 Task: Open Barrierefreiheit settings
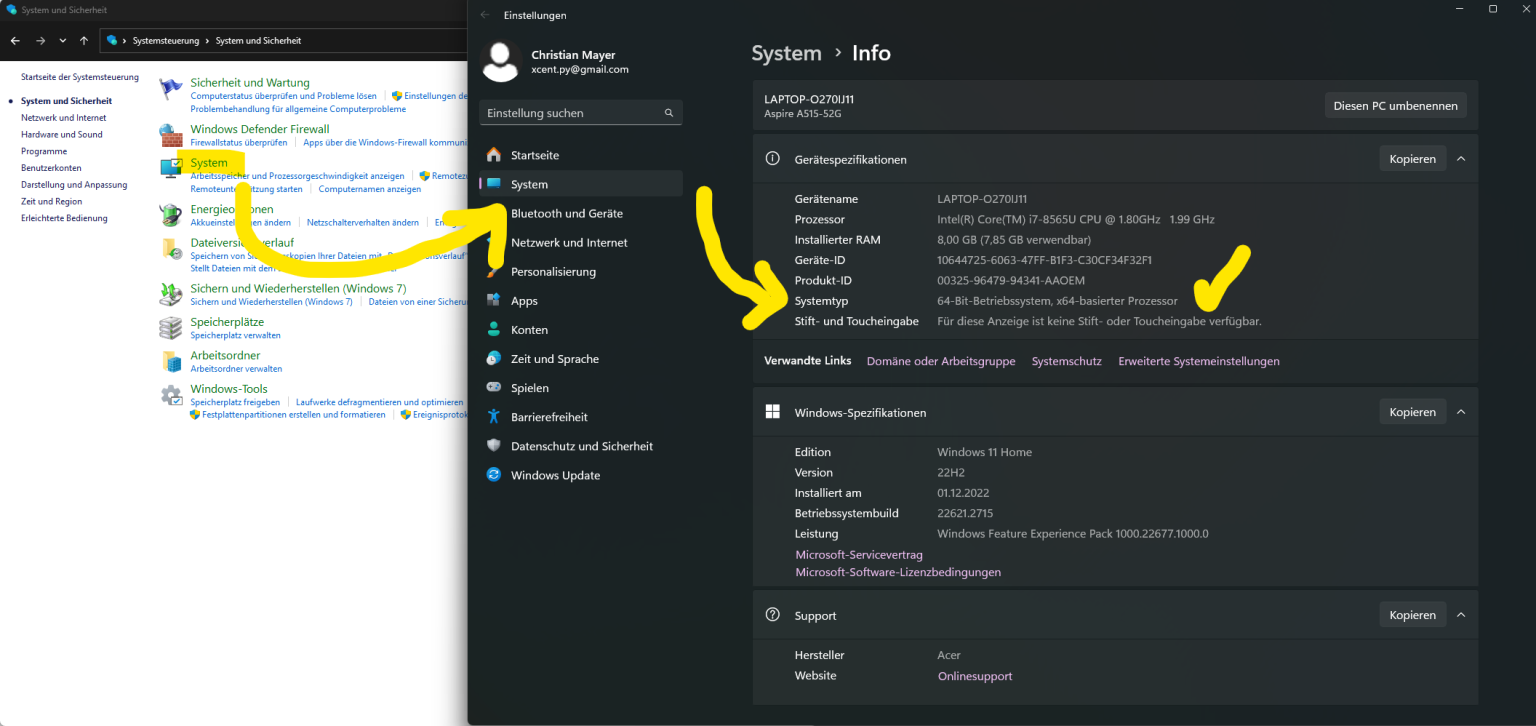pos(493,416)
